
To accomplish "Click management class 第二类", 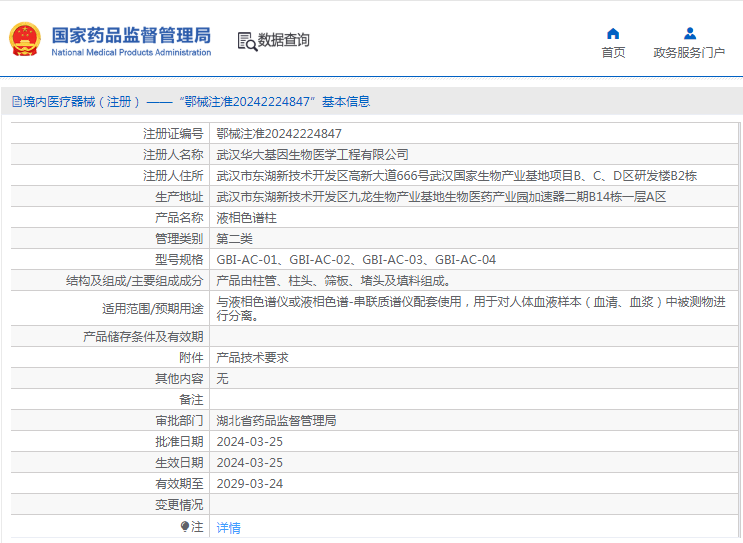I will (x=235, y=239).
